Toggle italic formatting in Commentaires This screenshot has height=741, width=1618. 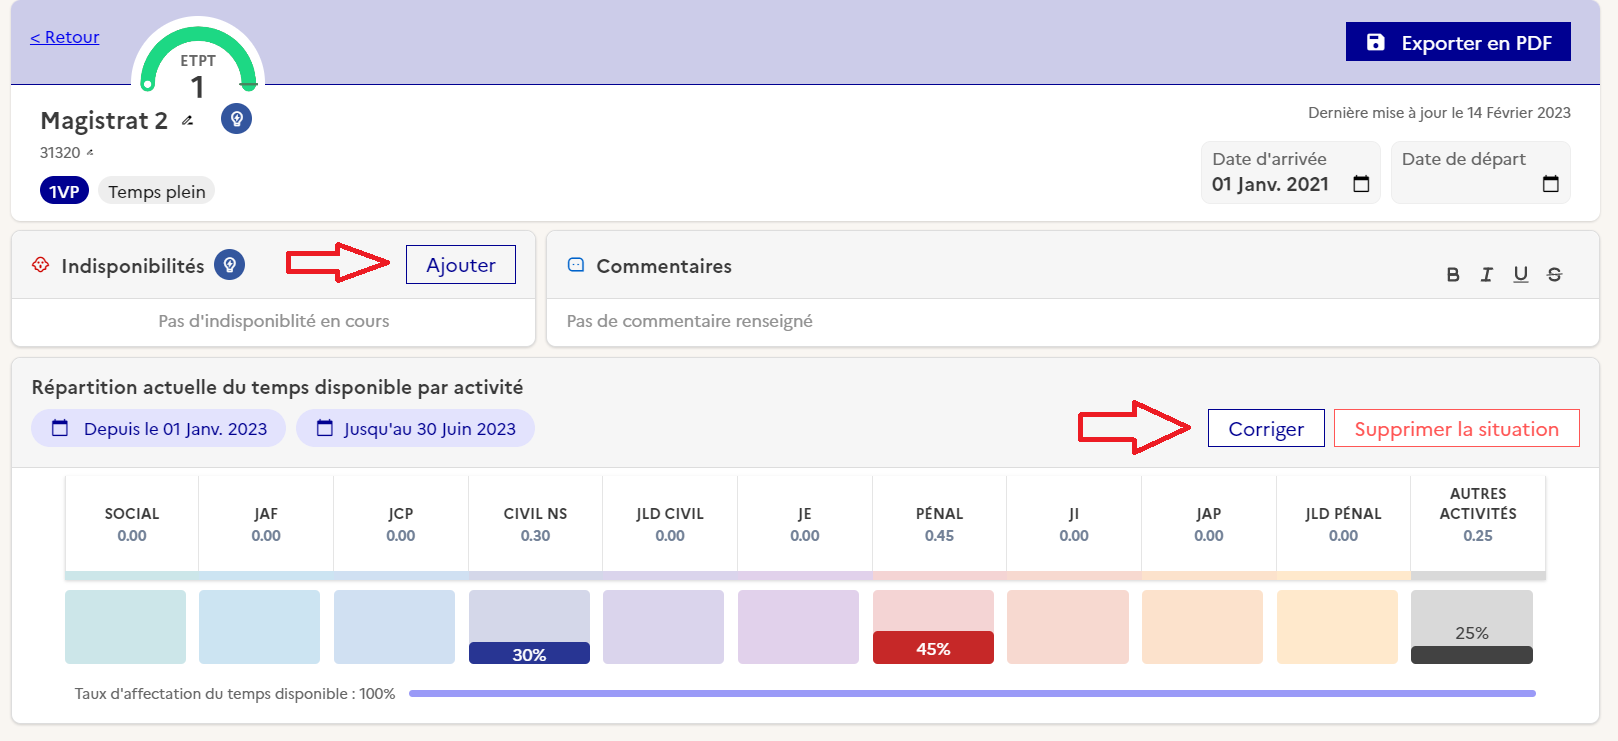(1487, 275)
